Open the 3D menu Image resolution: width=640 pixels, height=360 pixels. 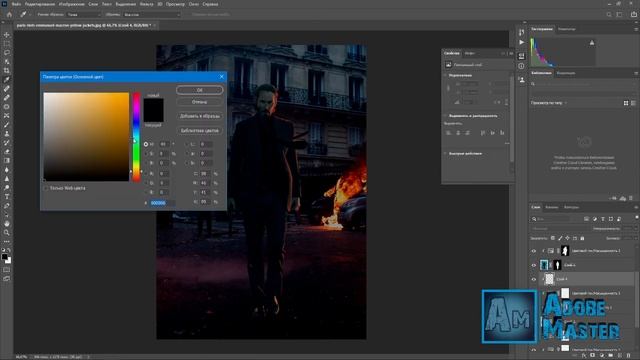(x=160, y=4)
